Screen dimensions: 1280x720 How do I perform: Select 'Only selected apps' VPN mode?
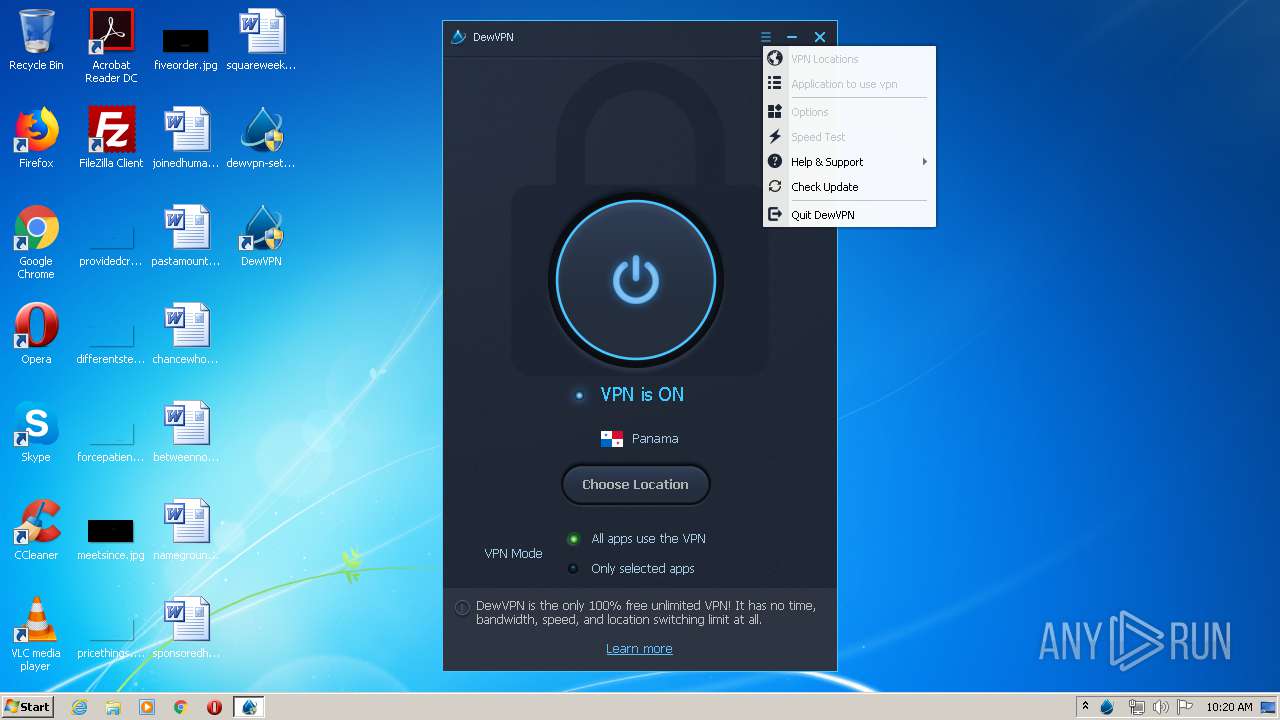coord(632,568)
